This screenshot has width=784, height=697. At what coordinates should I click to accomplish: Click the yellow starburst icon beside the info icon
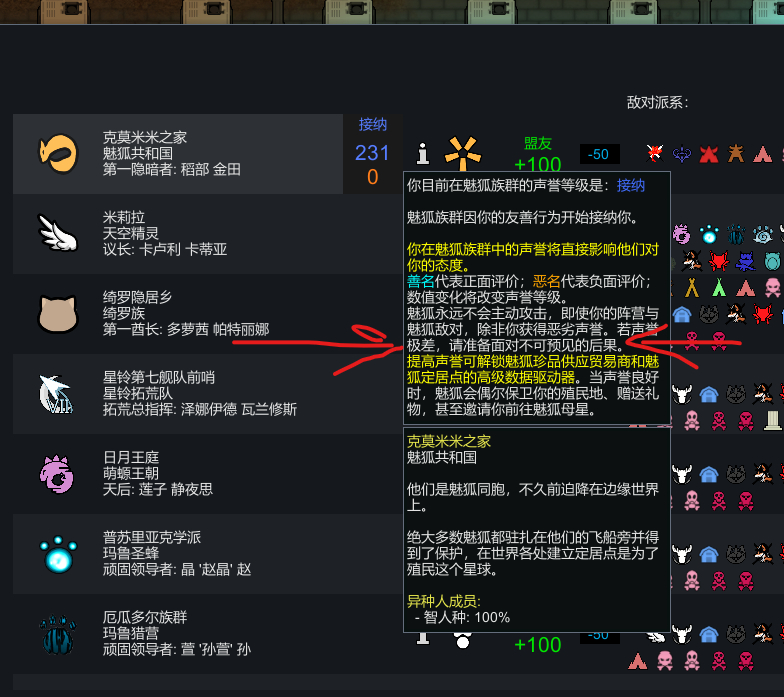point(462,153)
